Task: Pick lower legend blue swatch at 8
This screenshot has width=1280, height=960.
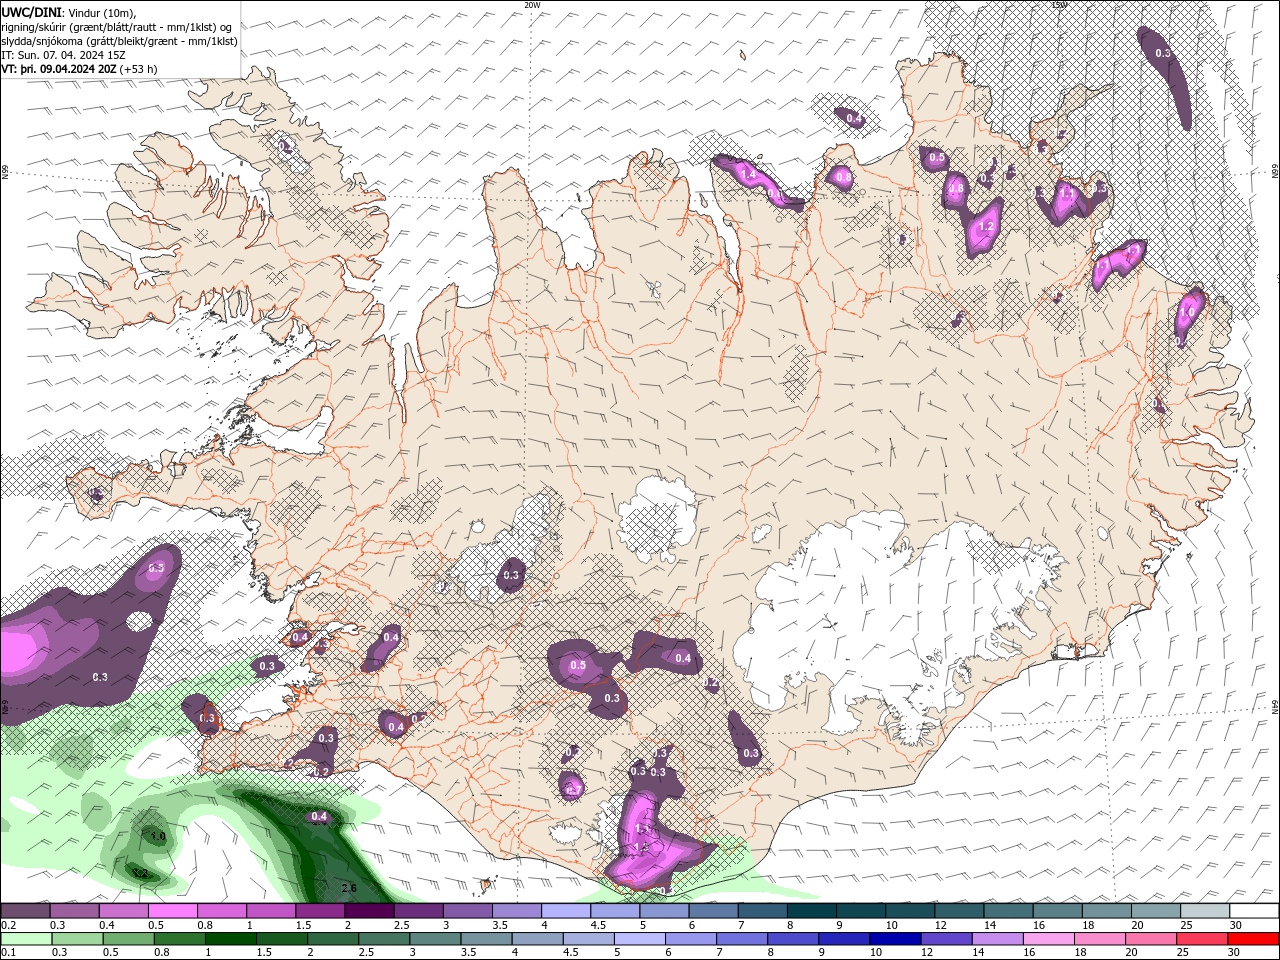Action: (793, 939)
